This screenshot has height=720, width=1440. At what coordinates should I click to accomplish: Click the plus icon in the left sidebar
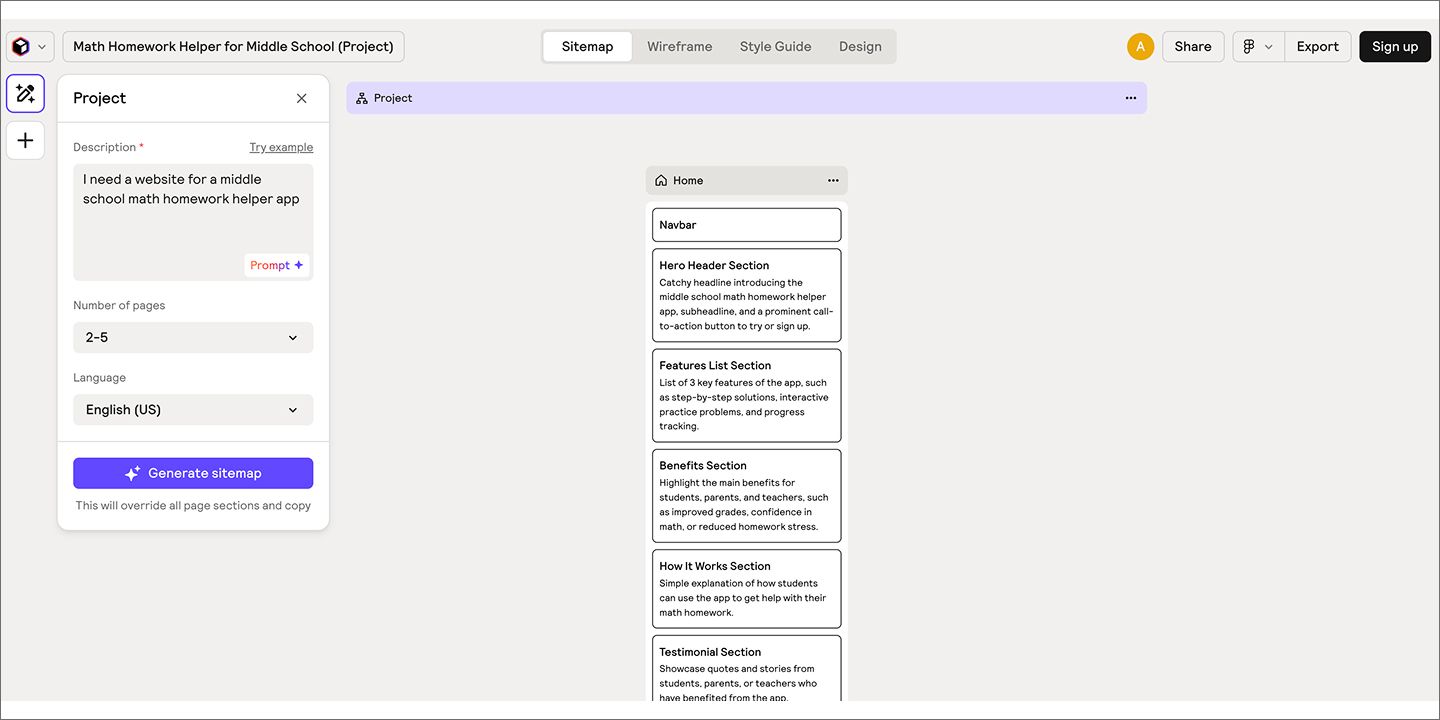tap(25, 140)
